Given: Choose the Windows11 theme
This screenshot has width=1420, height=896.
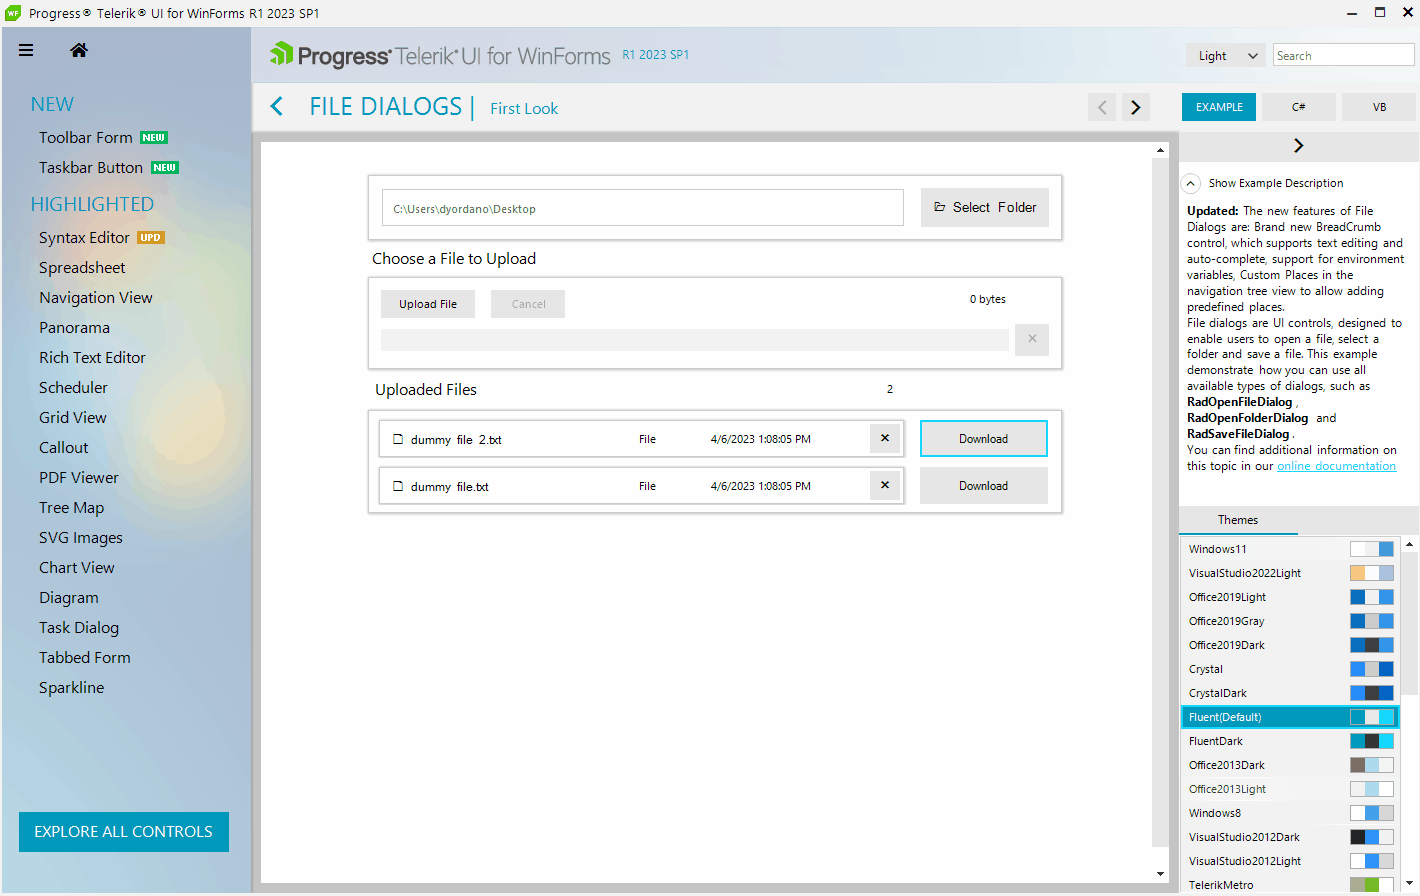Looking at the screenshot, I should tap(1218, 549).
